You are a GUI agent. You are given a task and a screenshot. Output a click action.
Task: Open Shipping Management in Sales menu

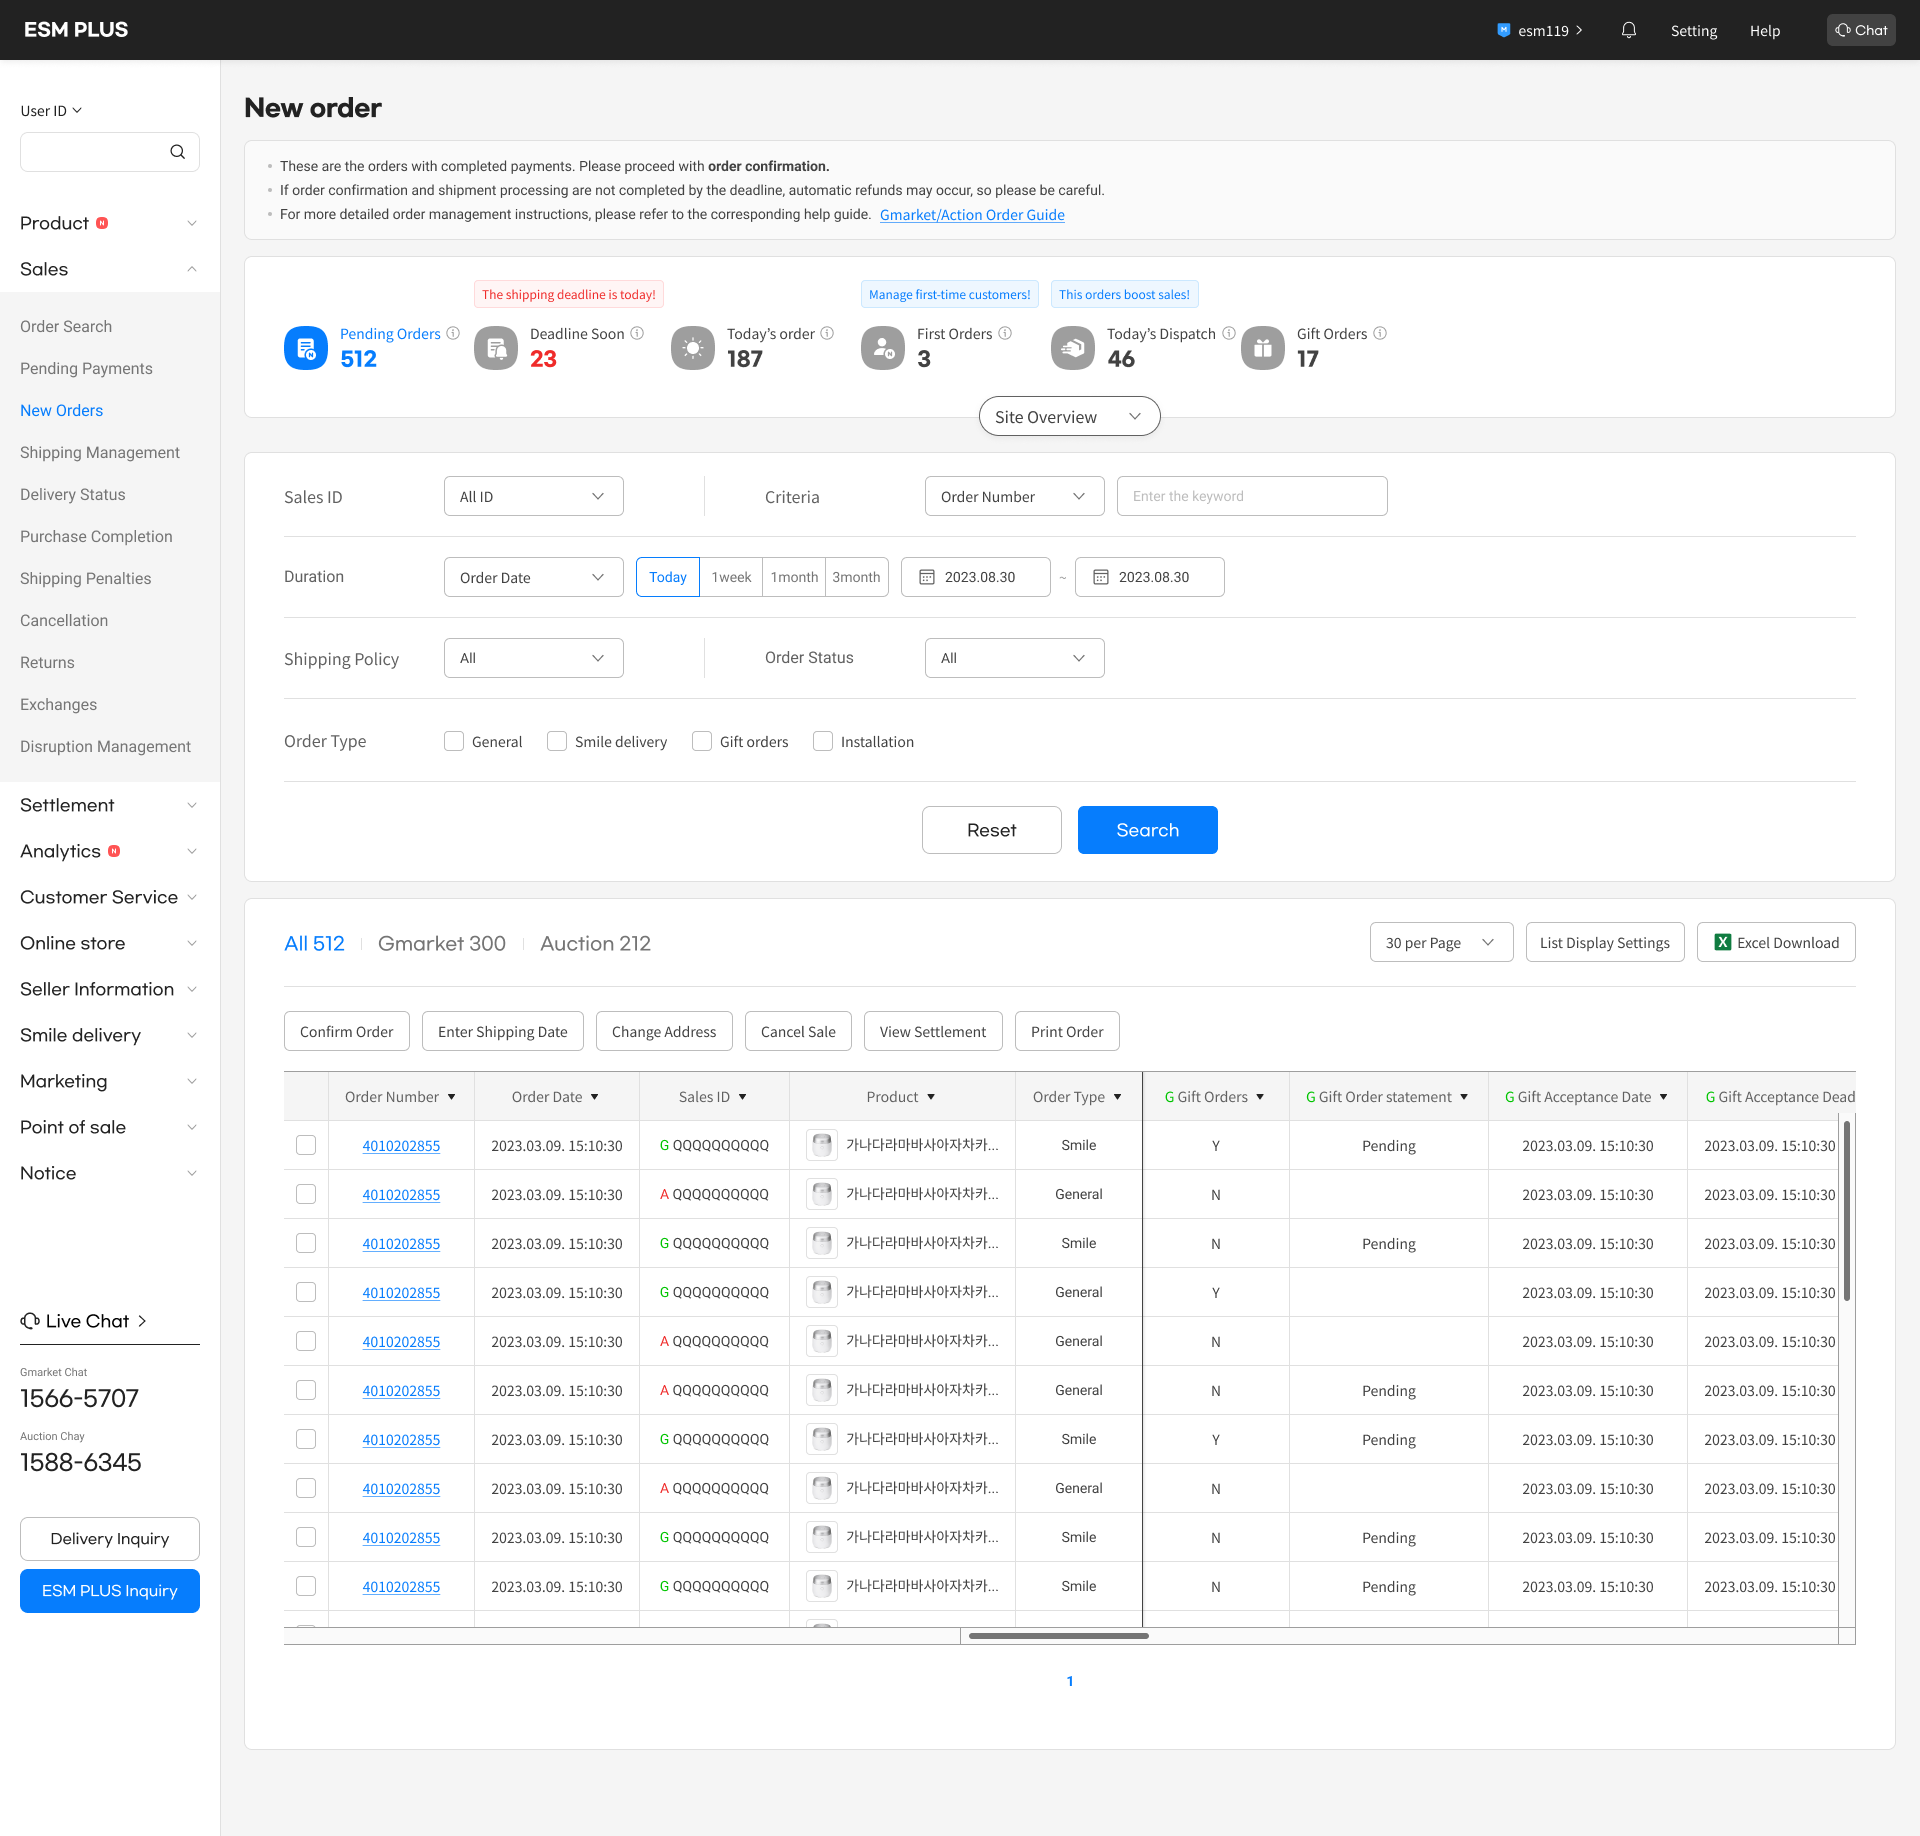click(100, 452)
